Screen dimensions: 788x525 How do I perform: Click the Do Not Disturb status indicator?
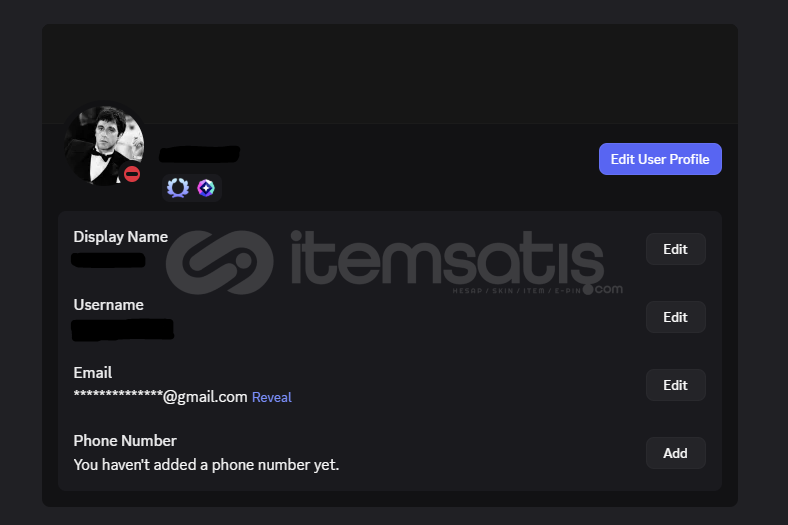click(x=132, y=174)
